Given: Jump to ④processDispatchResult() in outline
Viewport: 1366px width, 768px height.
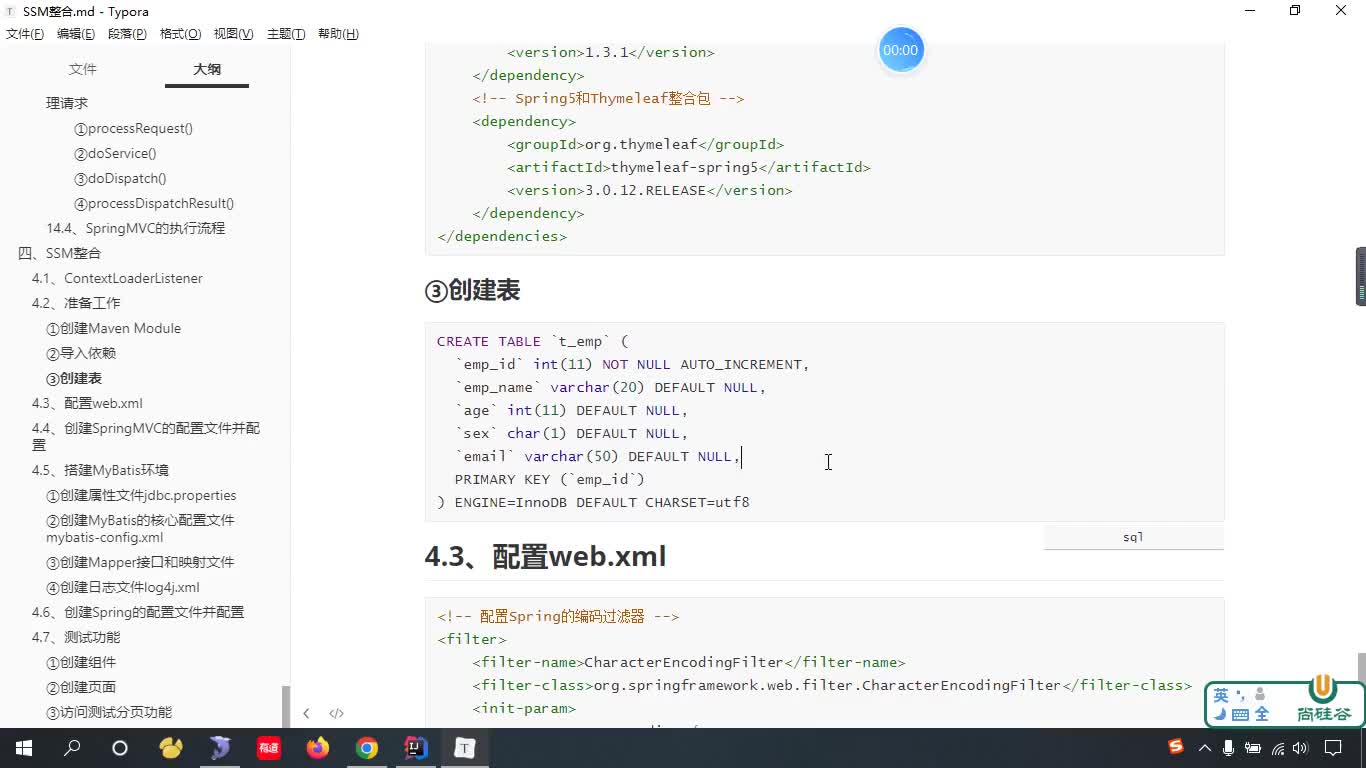Looking at the screenshot, I should point(154,203).
